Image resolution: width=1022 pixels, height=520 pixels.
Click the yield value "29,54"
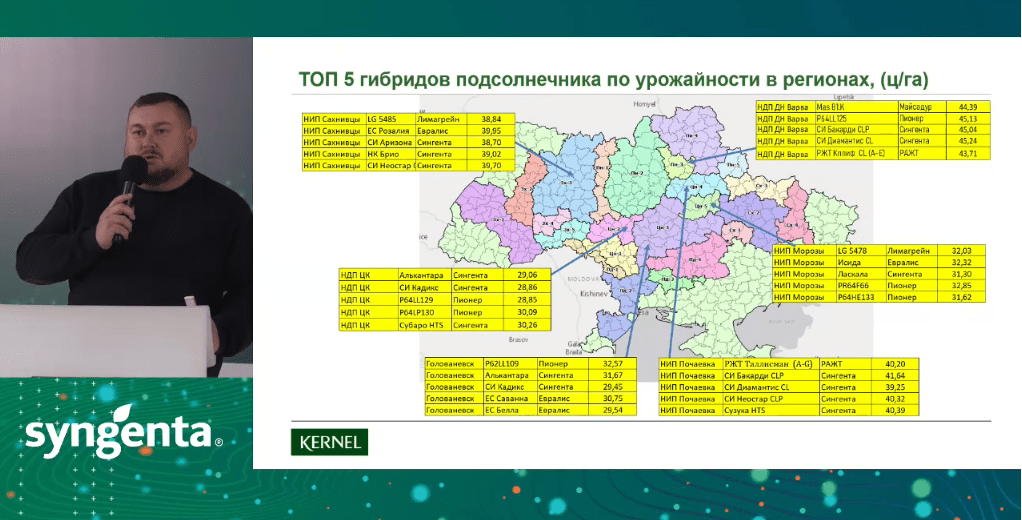[x=613, y=410]
